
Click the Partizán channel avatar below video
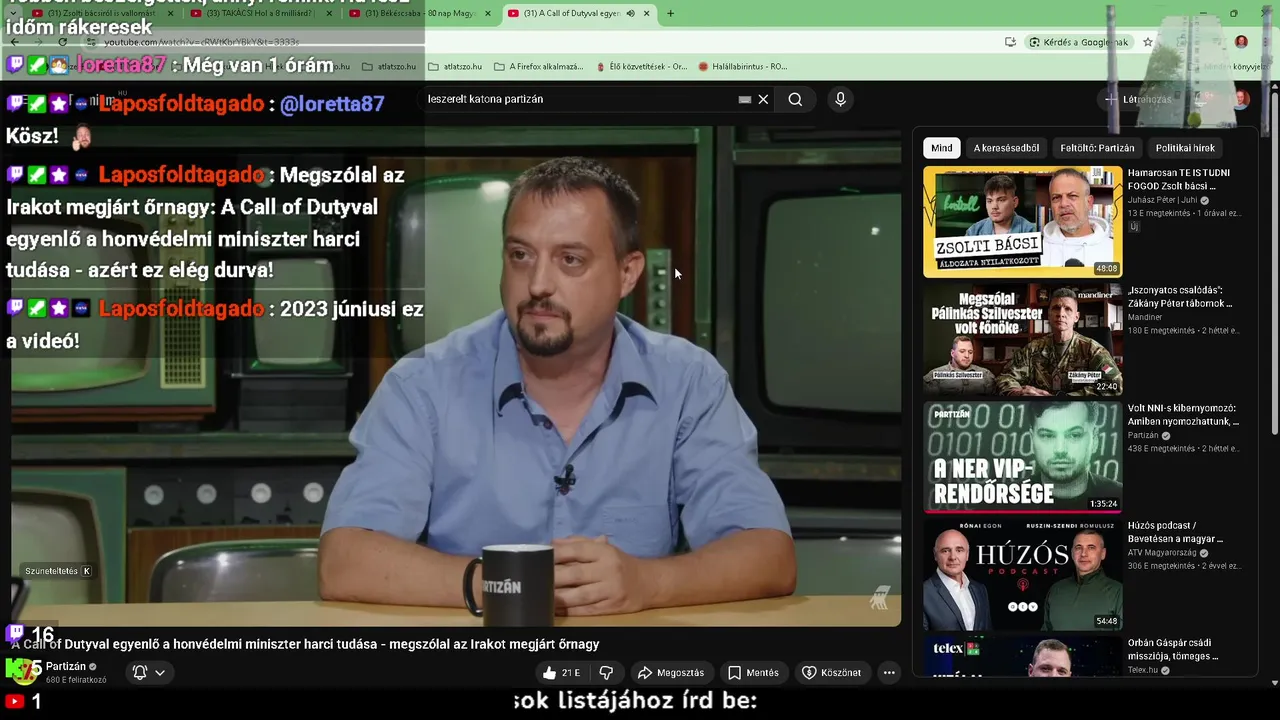coord(23,671)
